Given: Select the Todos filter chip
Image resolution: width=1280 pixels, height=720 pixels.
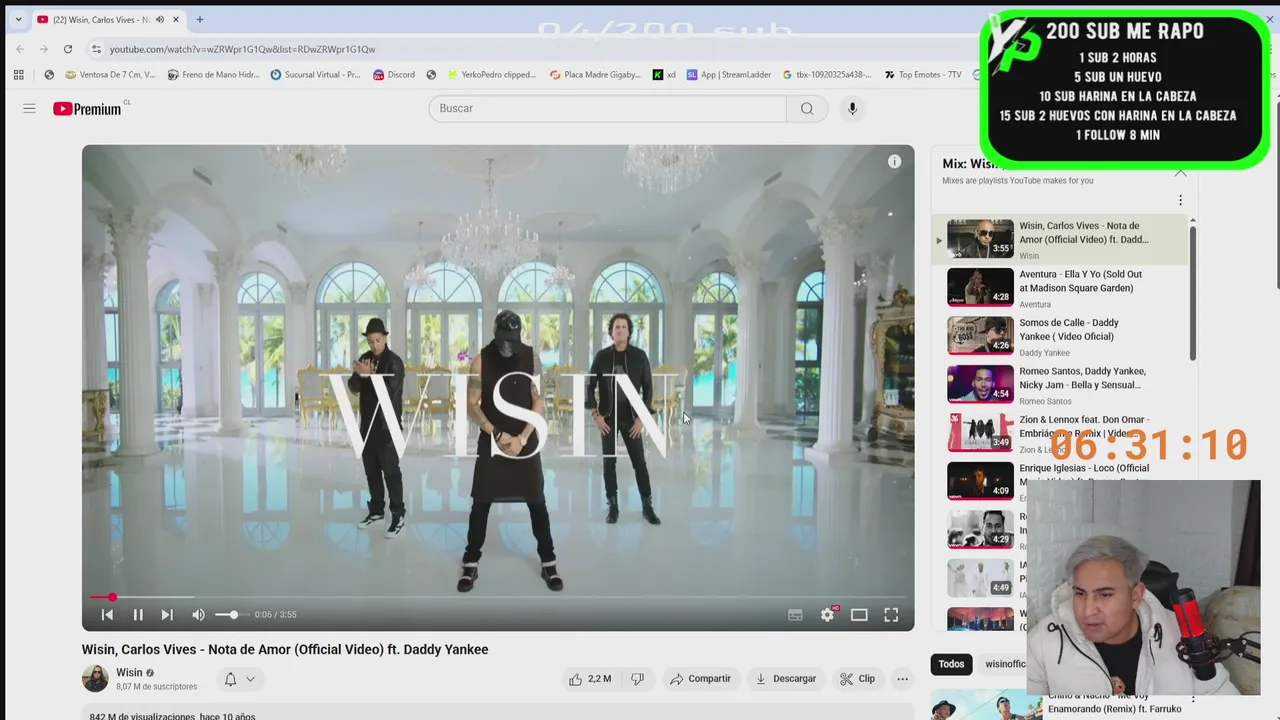Looking at the screenshot, I should click(x=951, y=664).
